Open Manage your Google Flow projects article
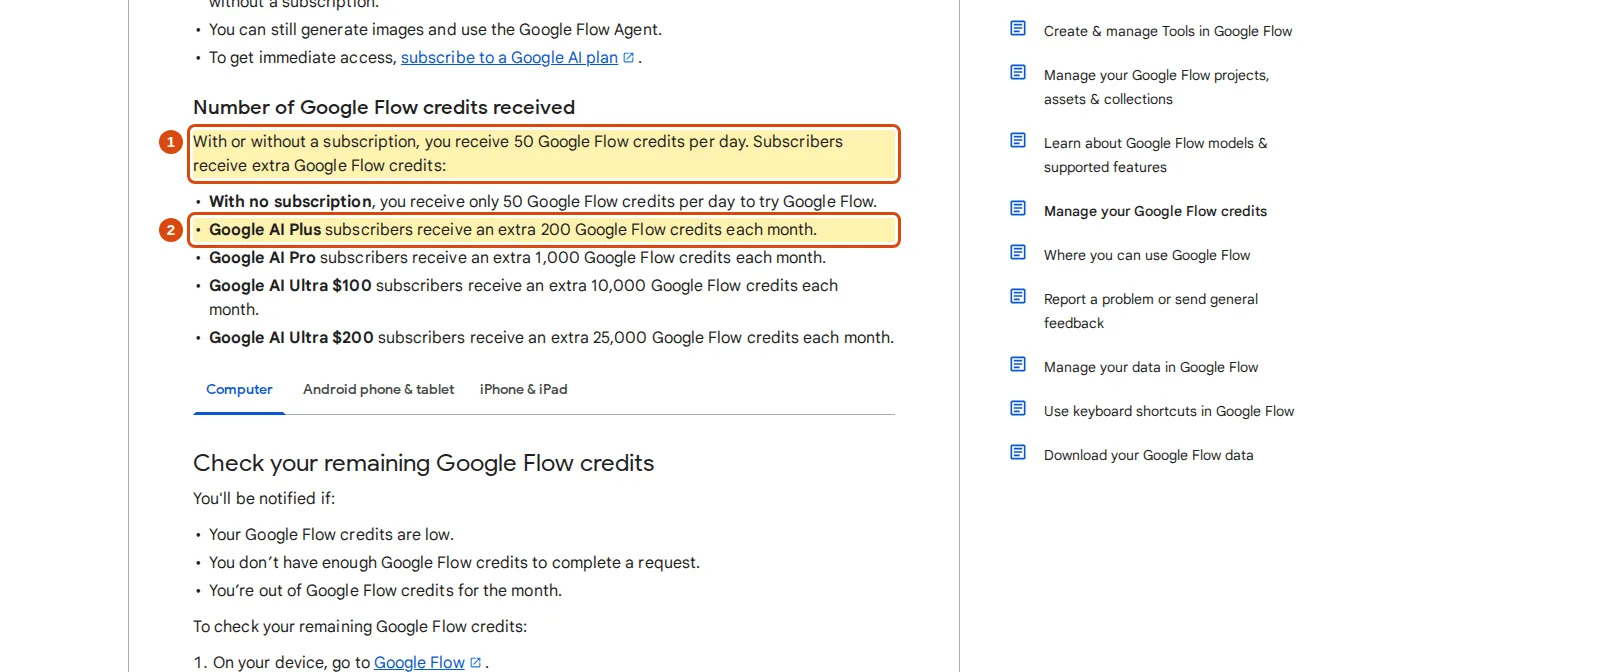 point(1156,88)
